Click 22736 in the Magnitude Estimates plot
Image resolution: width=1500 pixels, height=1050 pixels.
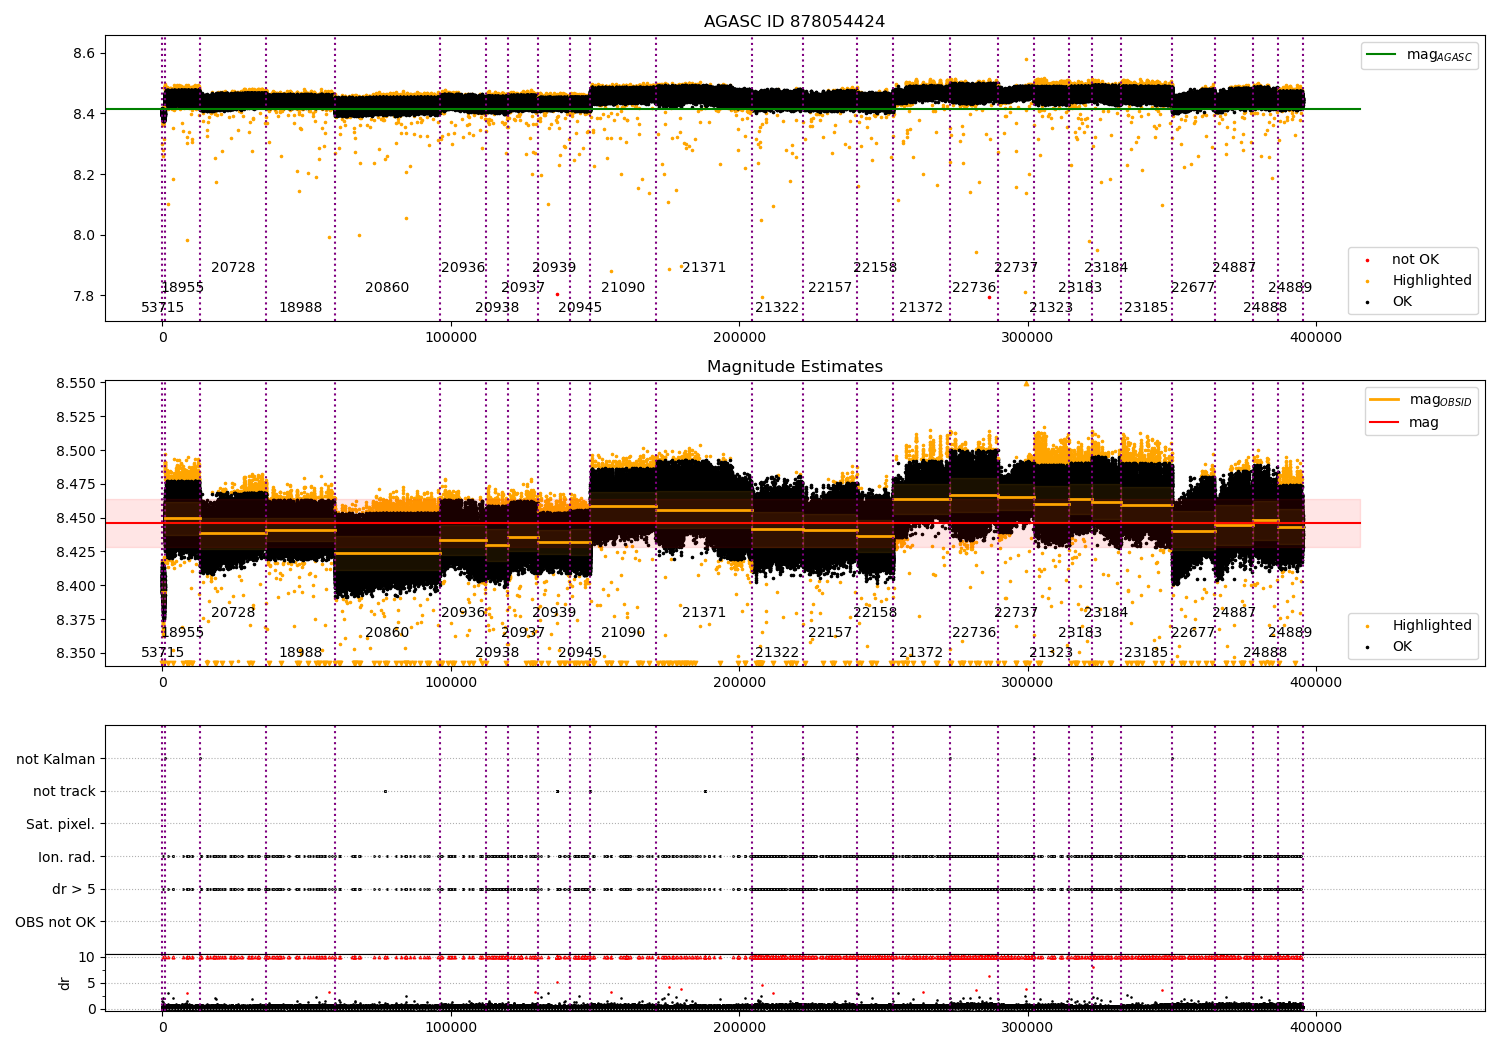(974, 632)
